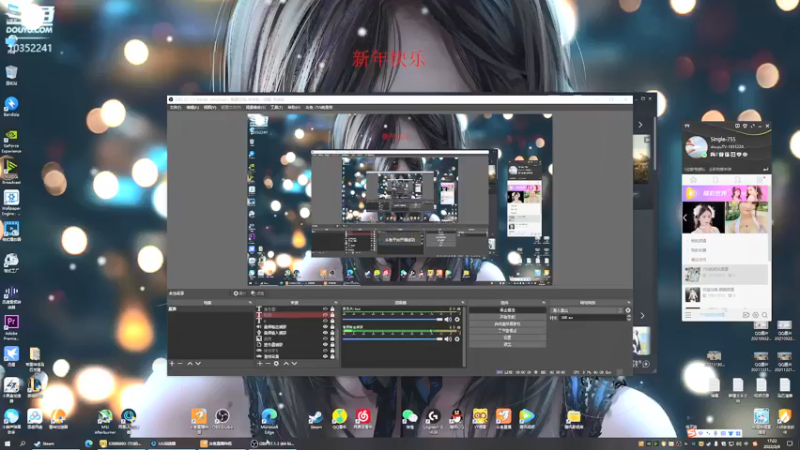800x450 pixels.
Task: Move scene down in the Scenes panel
Action: [198, 364]
